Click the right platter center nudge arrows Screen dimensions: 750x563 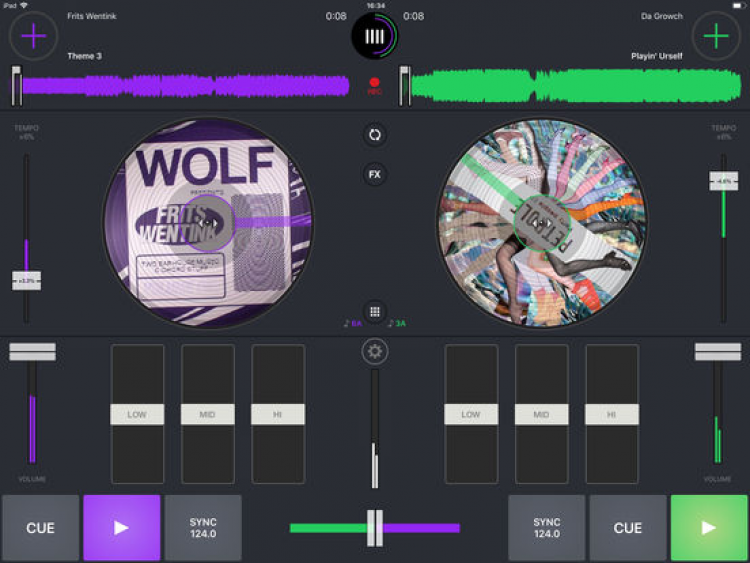pos(541,223)
